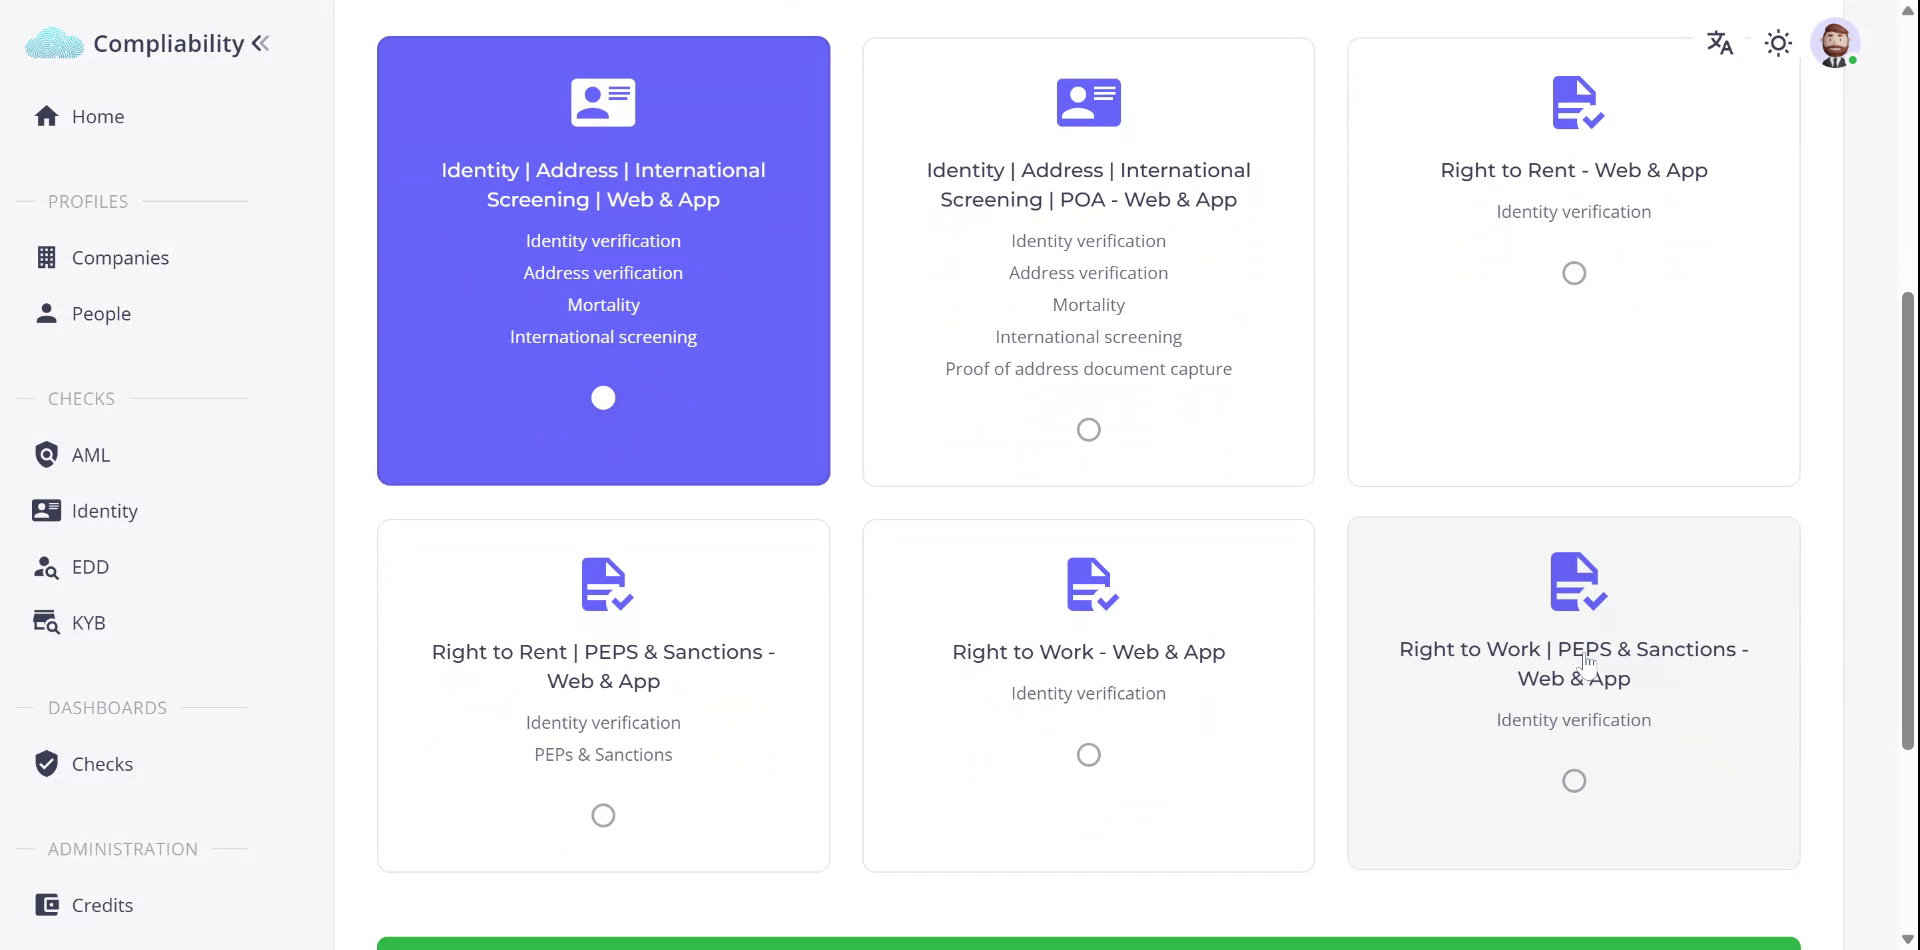This screenshot has height=950, width=1920.
Task: Click the Compliability logo text
Action: click(168, 43)
